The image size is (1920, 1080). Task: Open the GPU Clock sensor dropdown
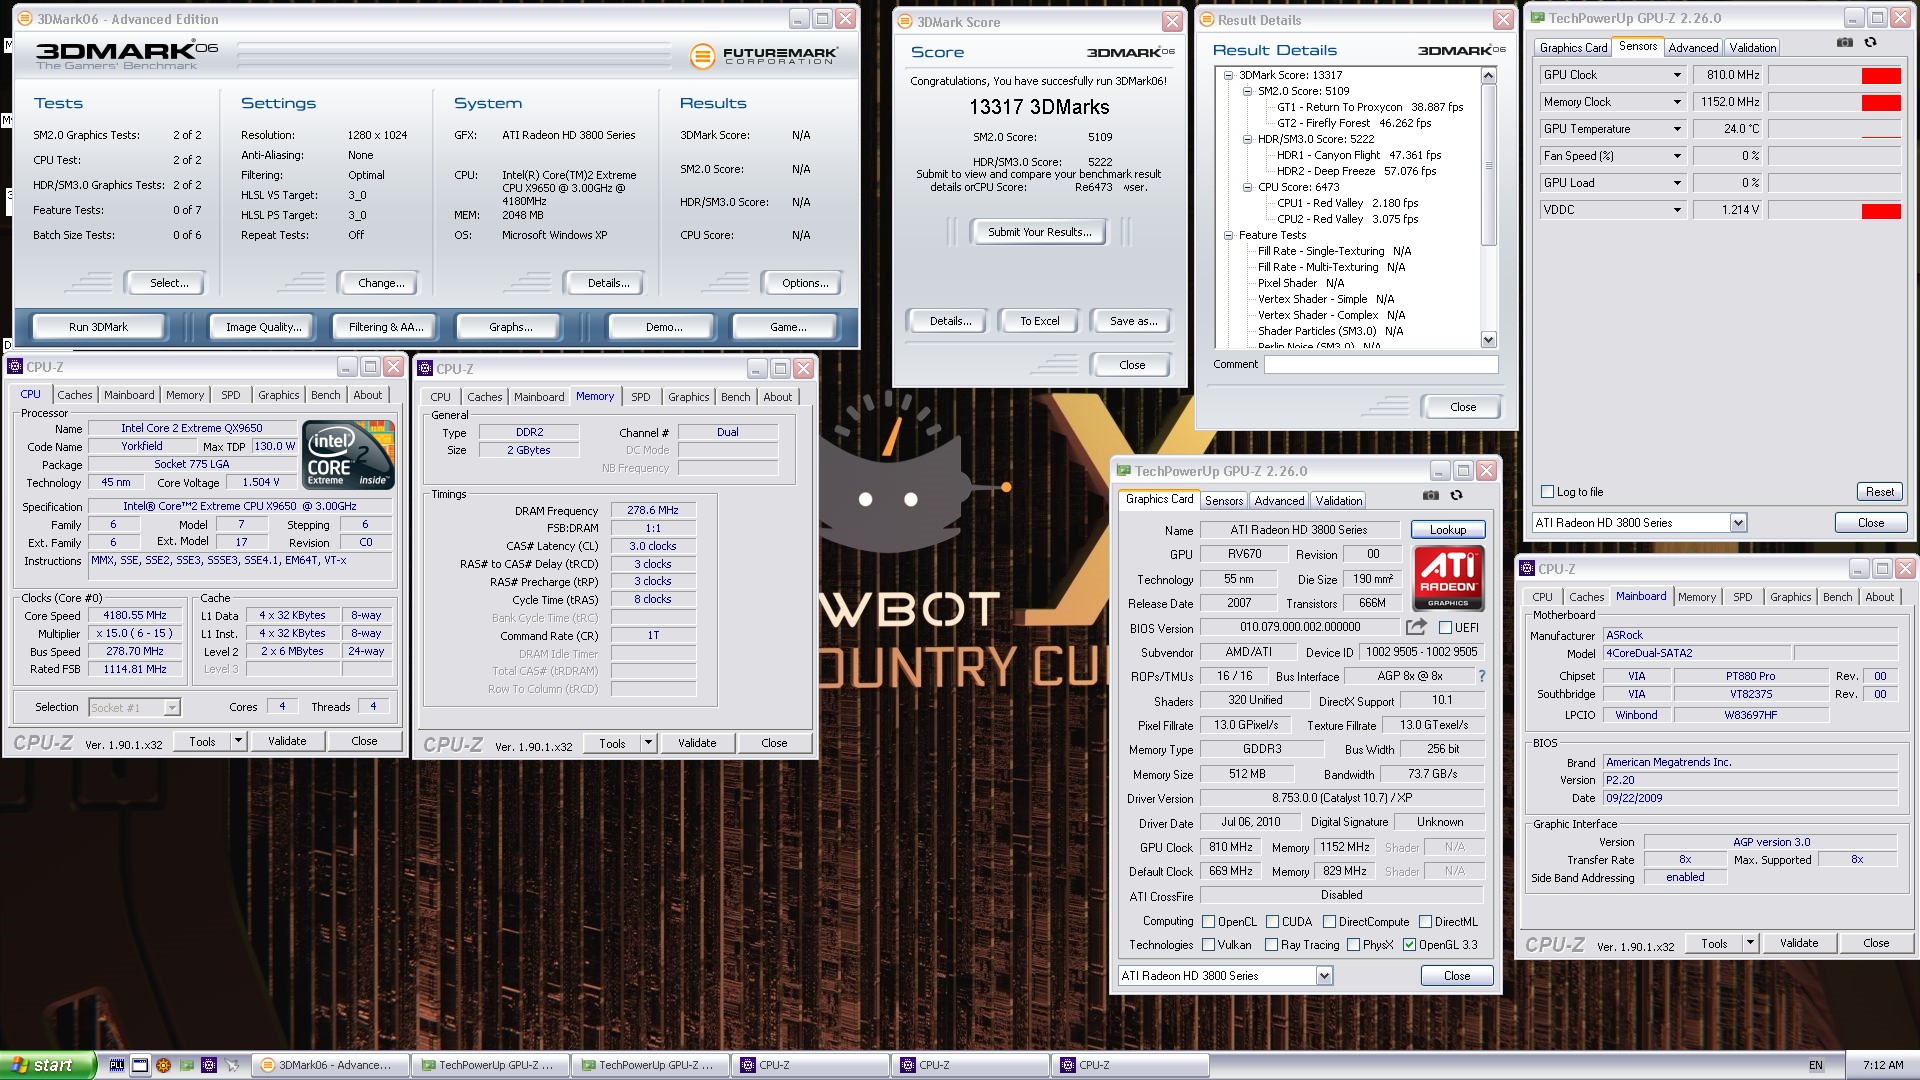click(x=1677, y=75)
